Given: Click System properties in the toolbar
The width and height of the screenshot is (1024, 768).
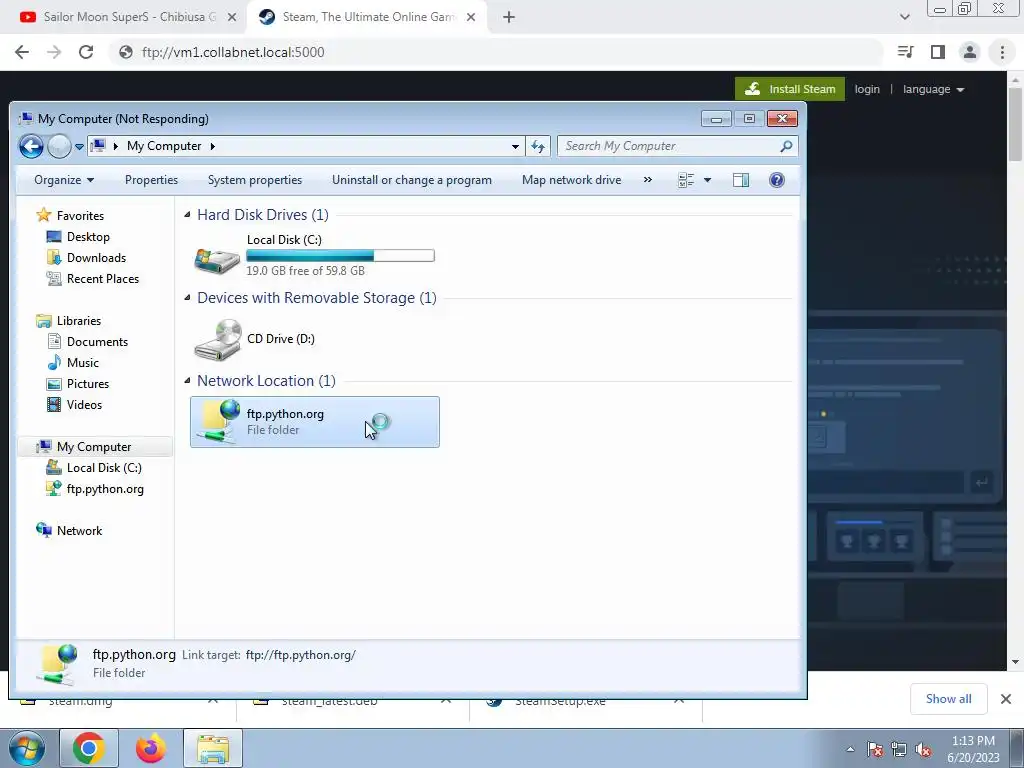Looking at the screenshot, I should pyautogui.click(x=255, y=180).
